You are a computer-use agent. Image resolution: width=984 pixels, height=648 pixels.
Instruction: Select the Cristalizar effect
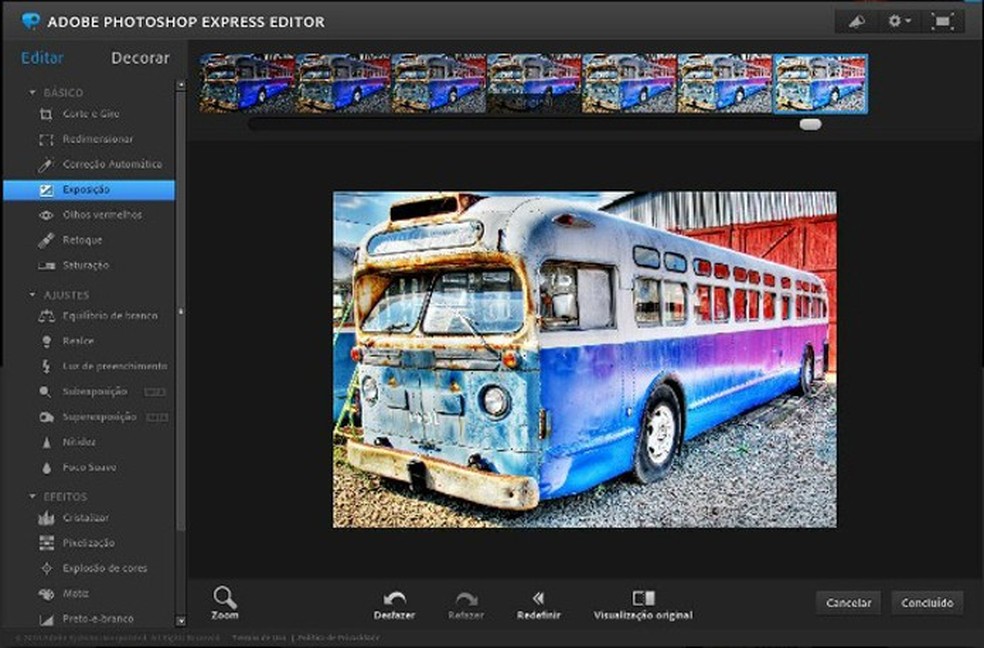pyautogui.click(x=85, y=518)
